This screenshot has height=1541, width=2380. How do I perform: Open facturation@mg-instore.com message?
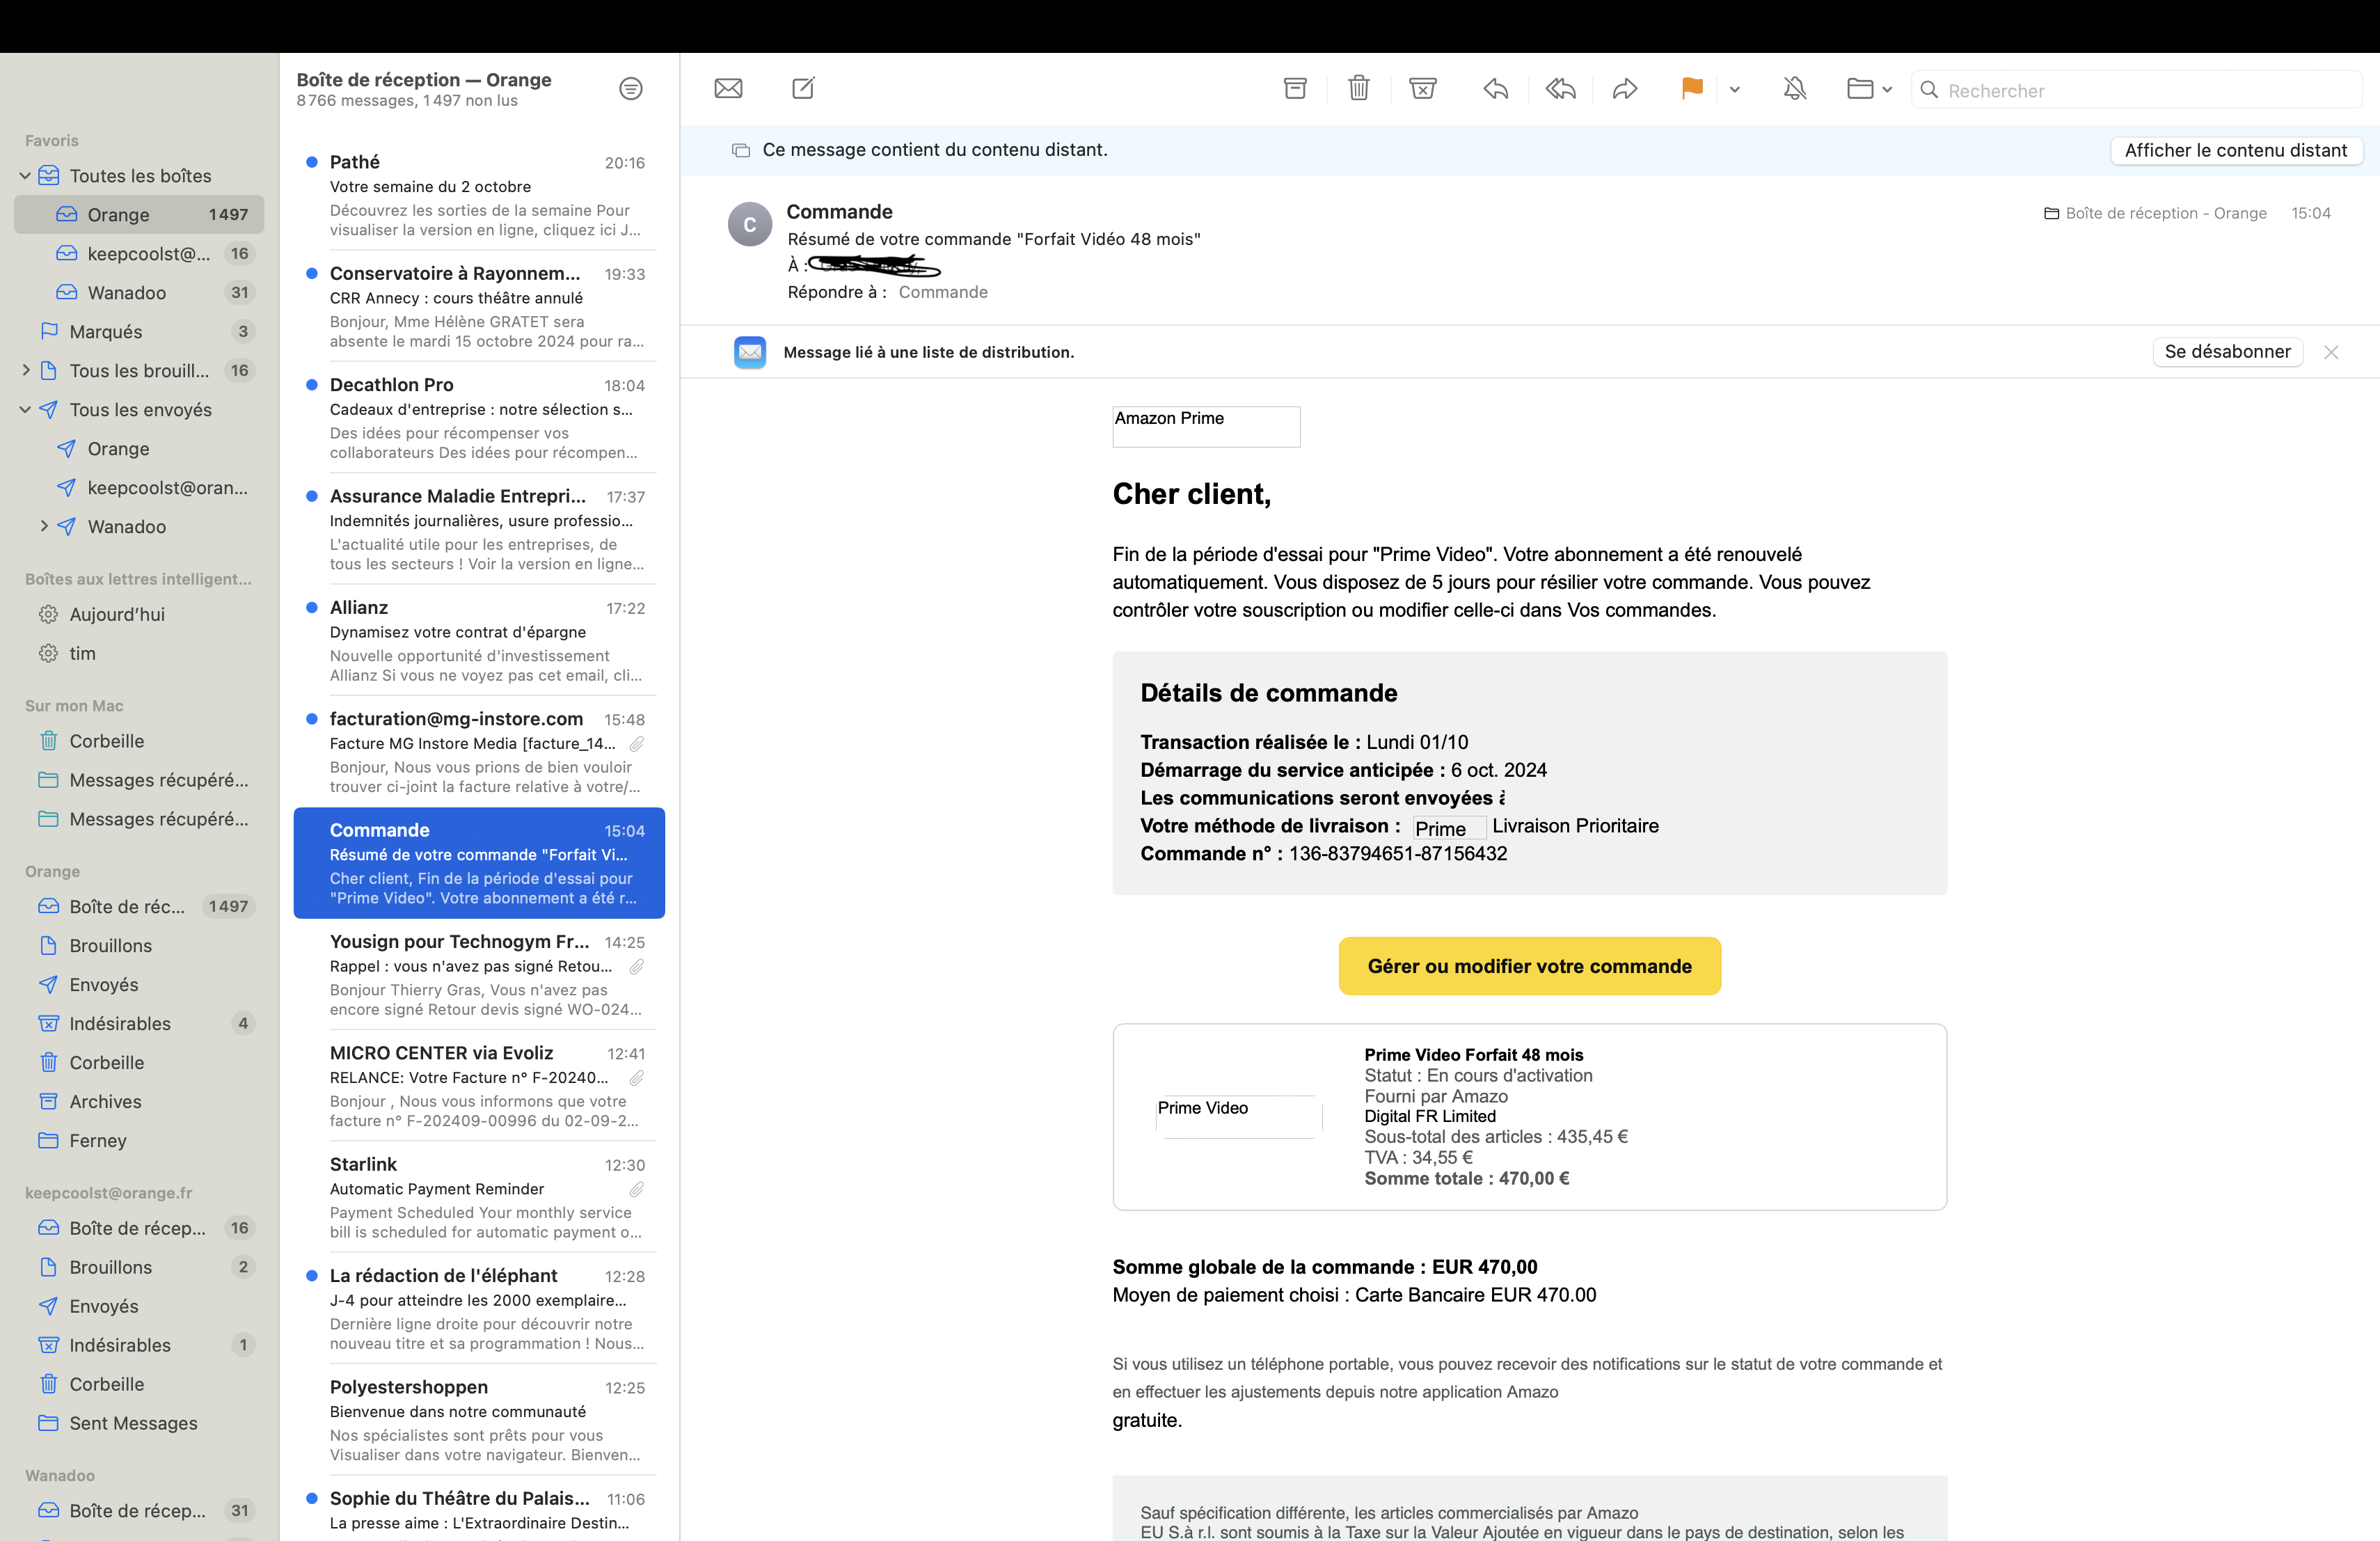coord(479,752)
